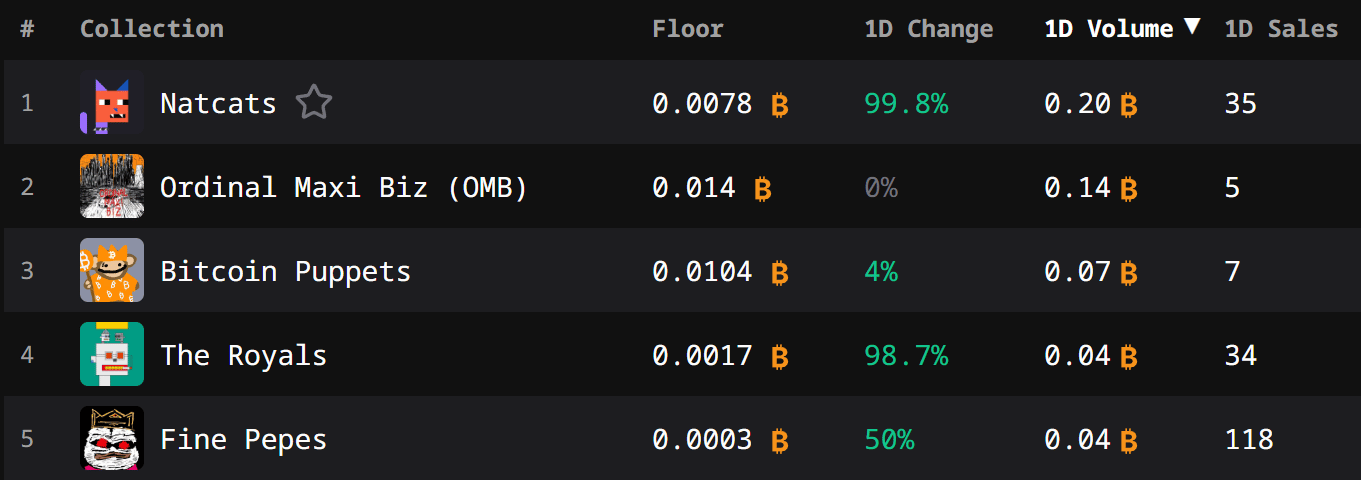The image size is (1361, 480).
Task: Click the Bitcoin icon beside floor 0.0017
Action: coord(780,356)
